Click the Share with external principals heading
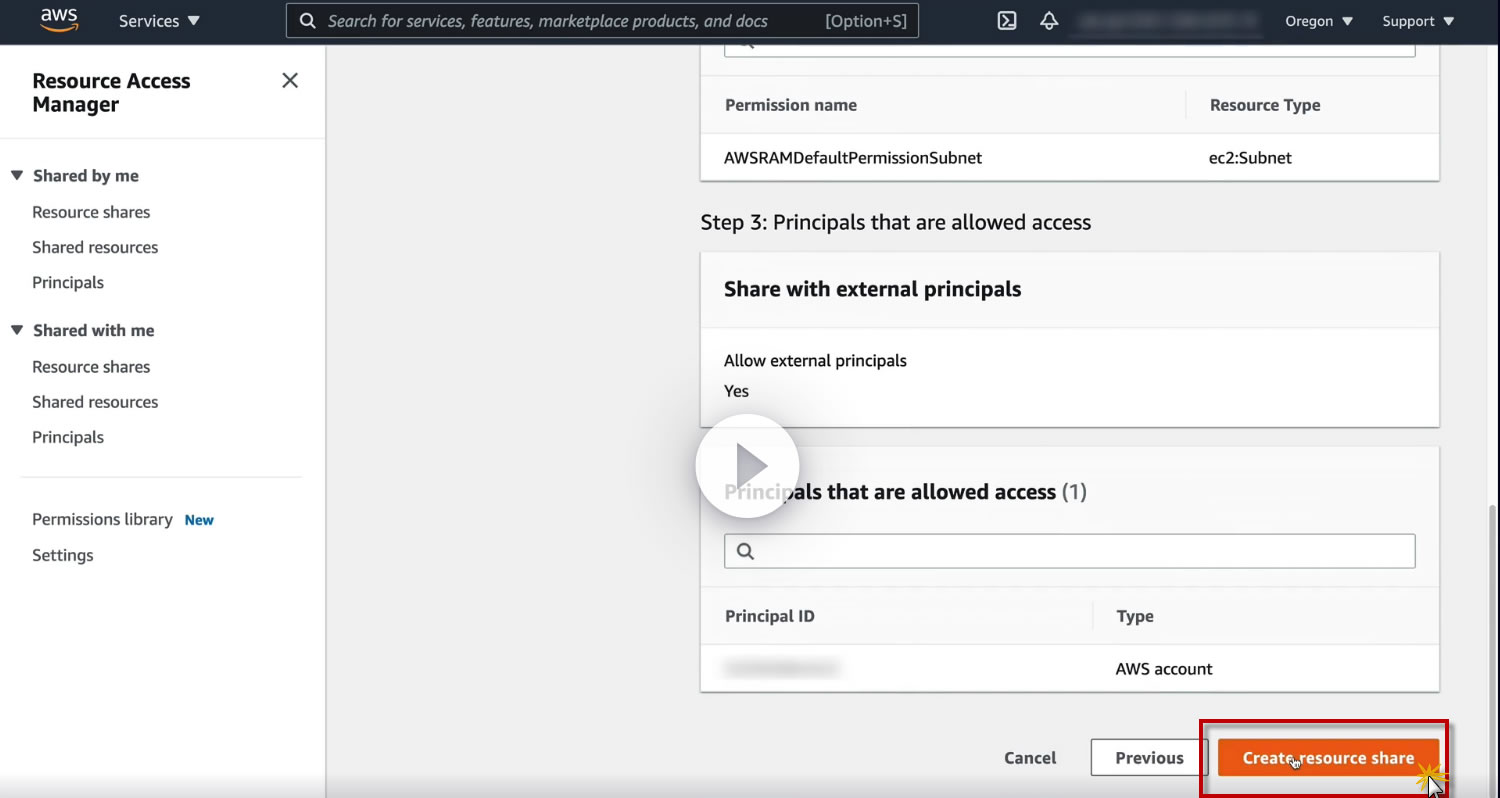 pyautogui.click(x=873, y=289)
